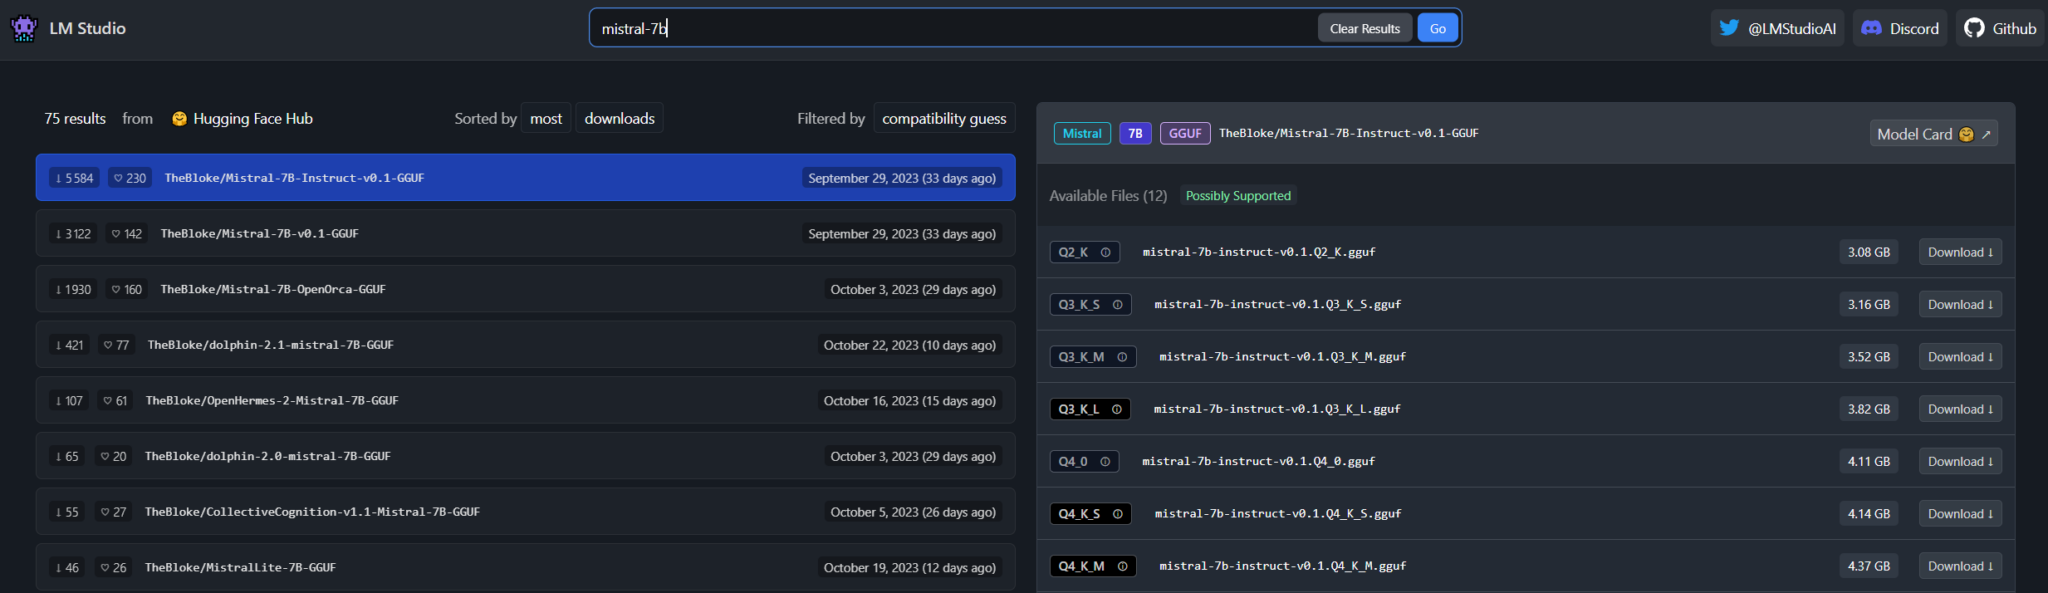2048x593 pixels.
Task: Click the heart badge showing 160 likes
Action: click(126, 290)
